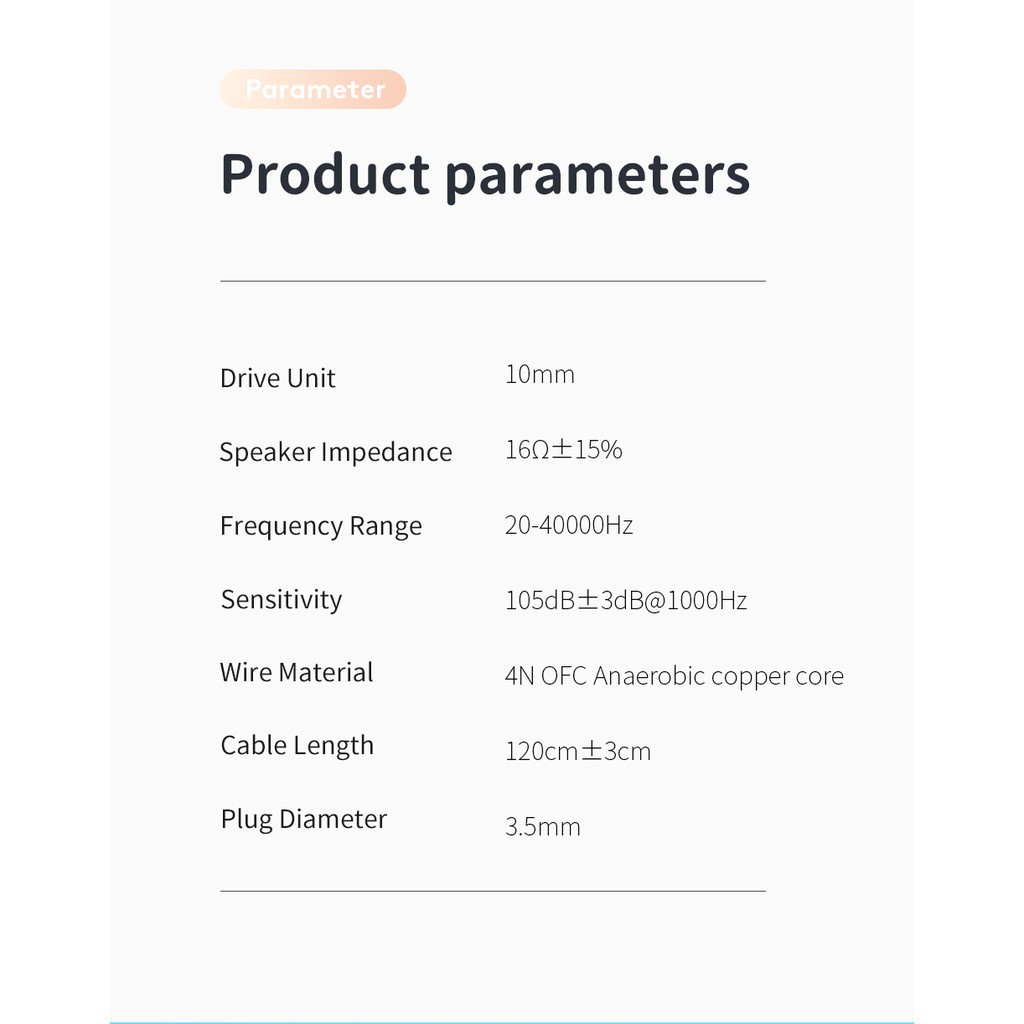The image size is (1024, 1024).
Task: Click the 10mm drive unit value
Action: click(x=540, y=375)
